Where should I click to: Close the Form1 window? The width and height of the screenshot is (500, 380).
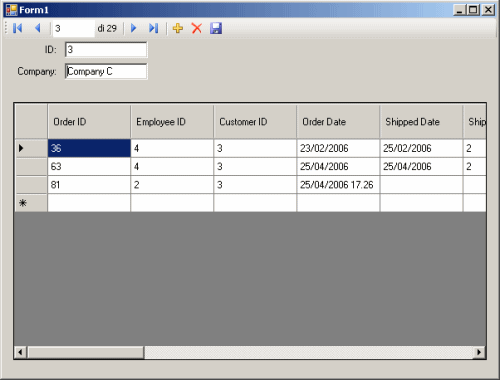[488, 10]
